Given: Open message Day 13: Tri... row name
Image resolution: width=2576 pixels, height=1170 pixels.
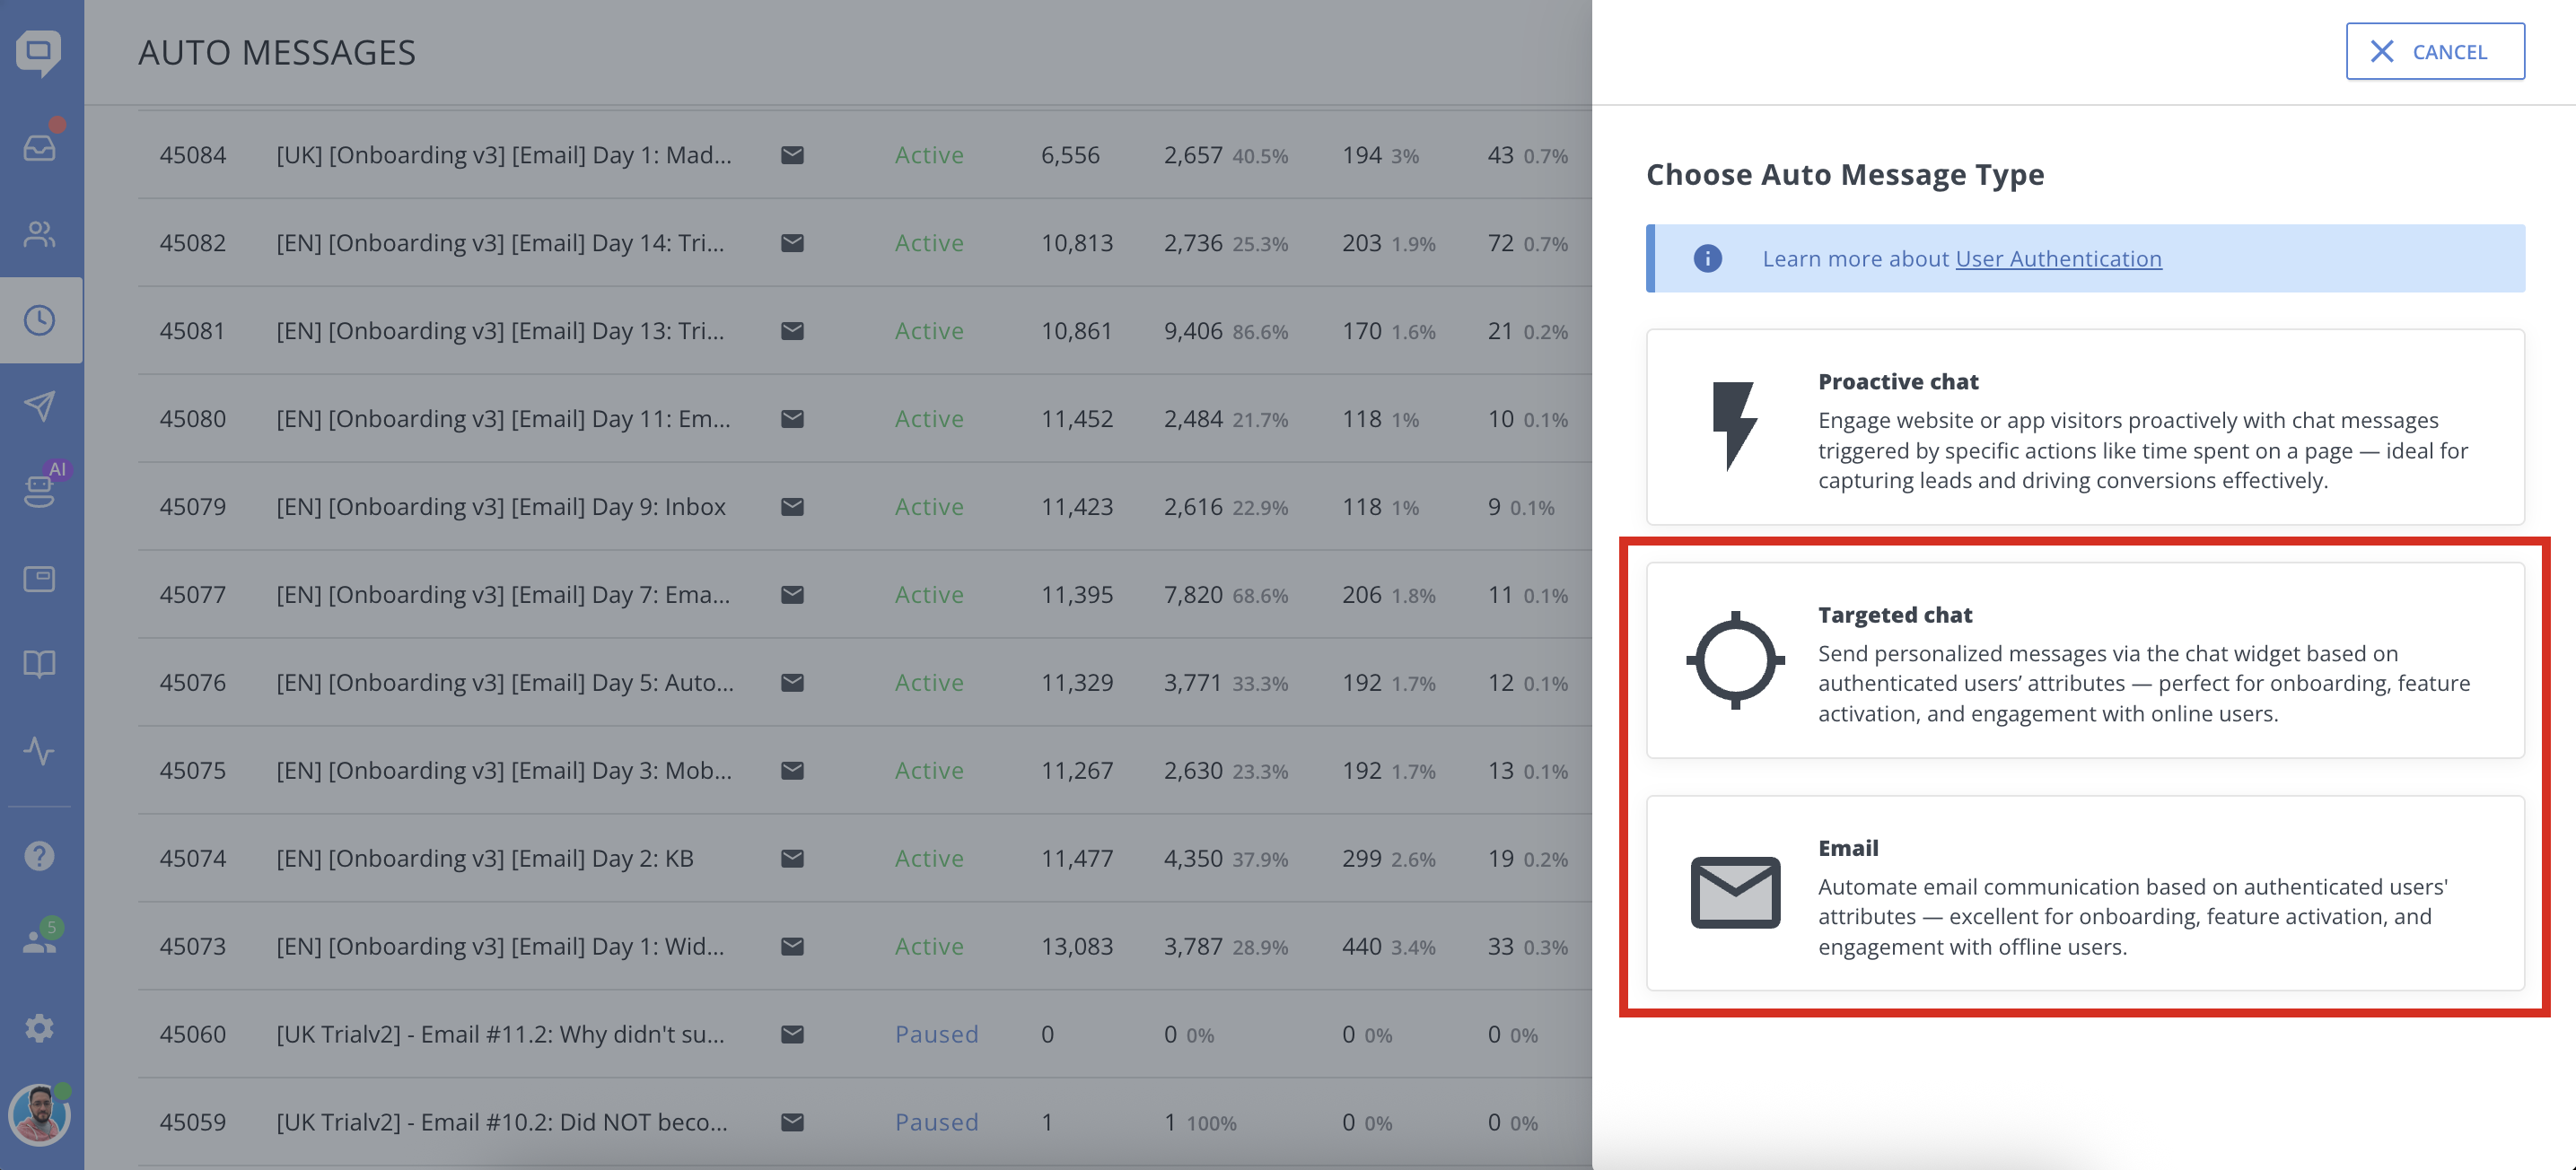Looking at the screenshot, I should coord(500,331).
